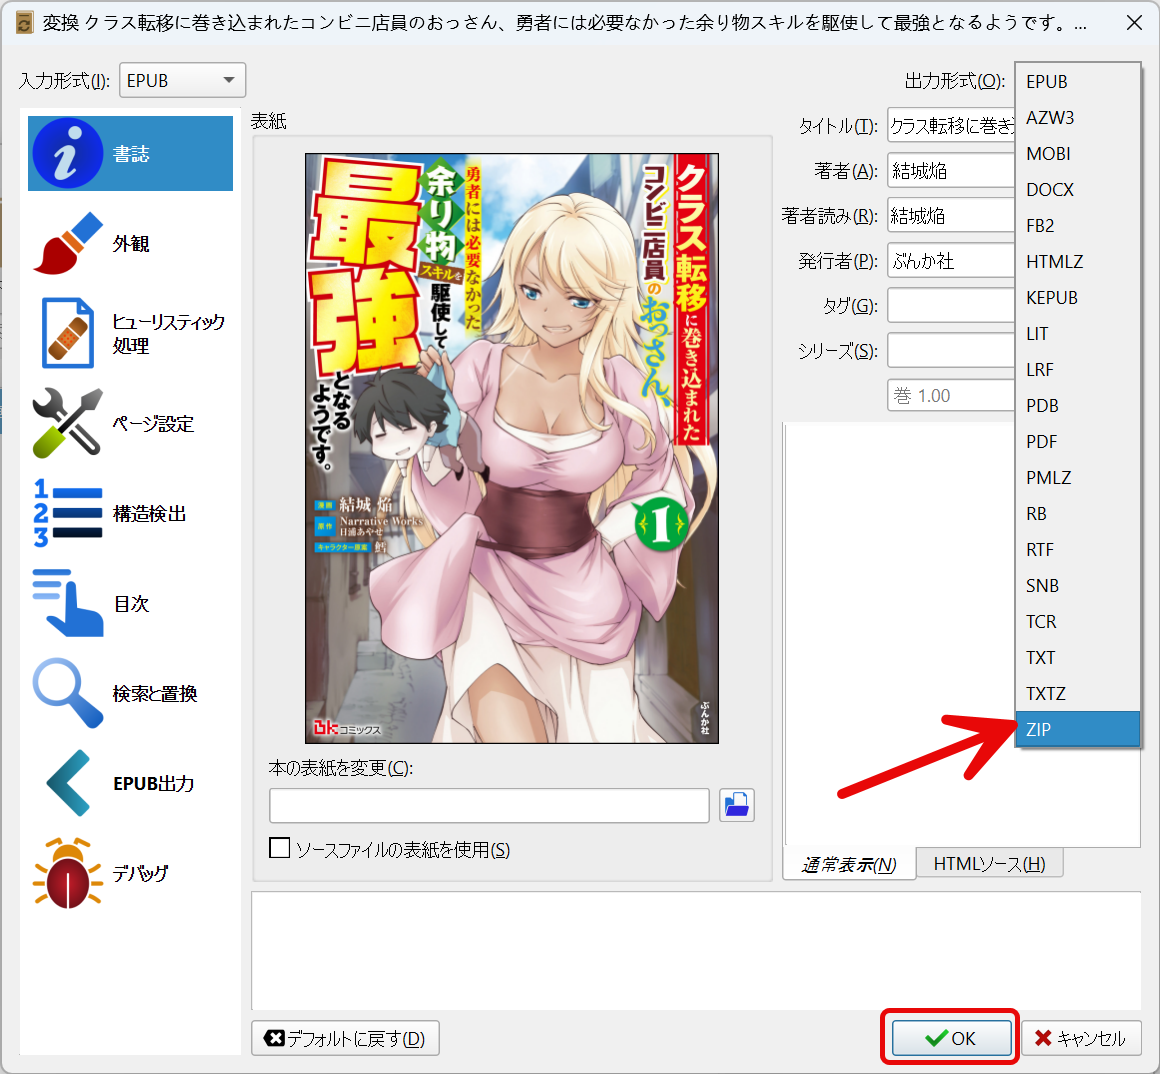Open the デバッグ debug section
Image resolution: width=1160 pixels, height=1074 pixels.
130,873
